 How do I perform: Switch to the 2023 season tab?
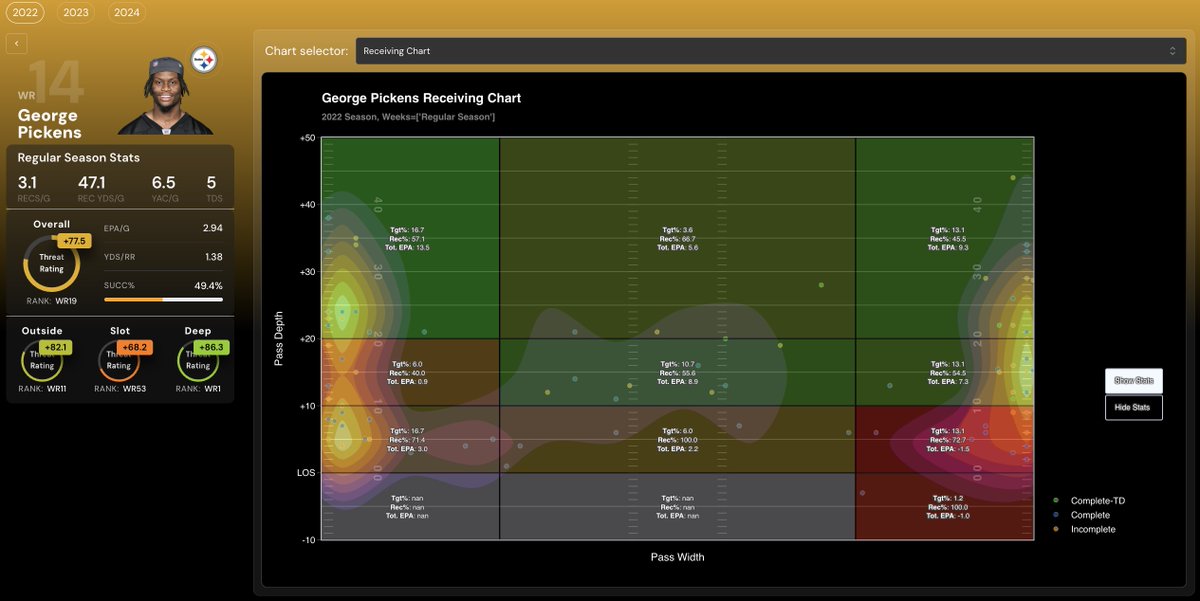click(x=75, y=13)
